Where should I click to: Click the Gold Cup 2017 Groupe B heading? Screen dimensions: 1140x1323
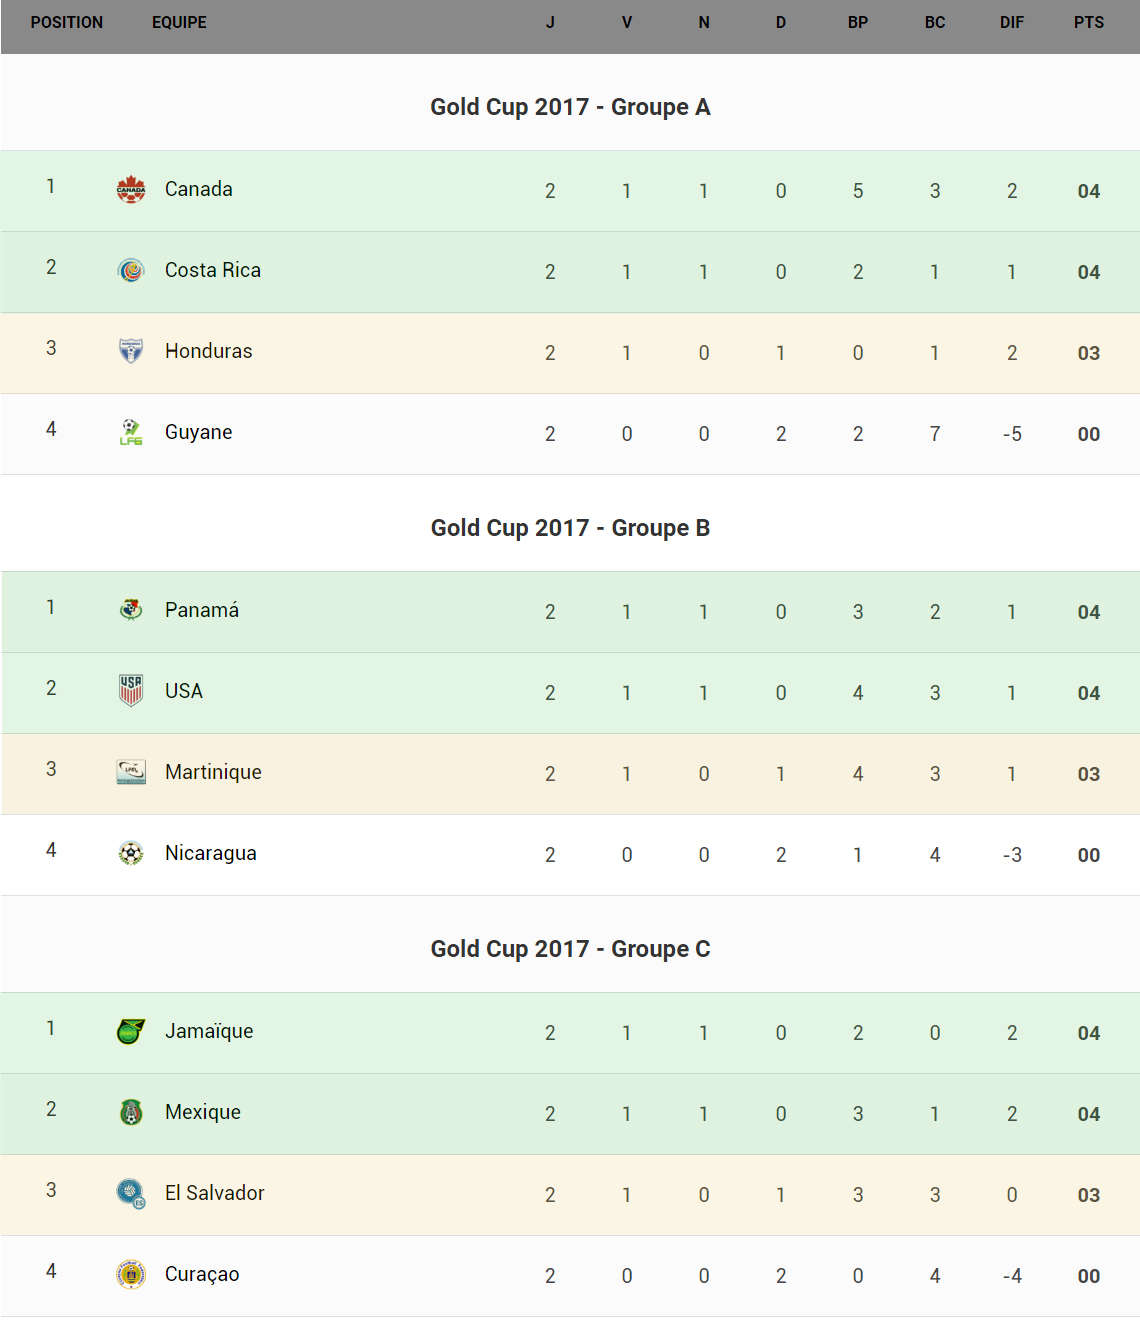(x=570, y=528)
